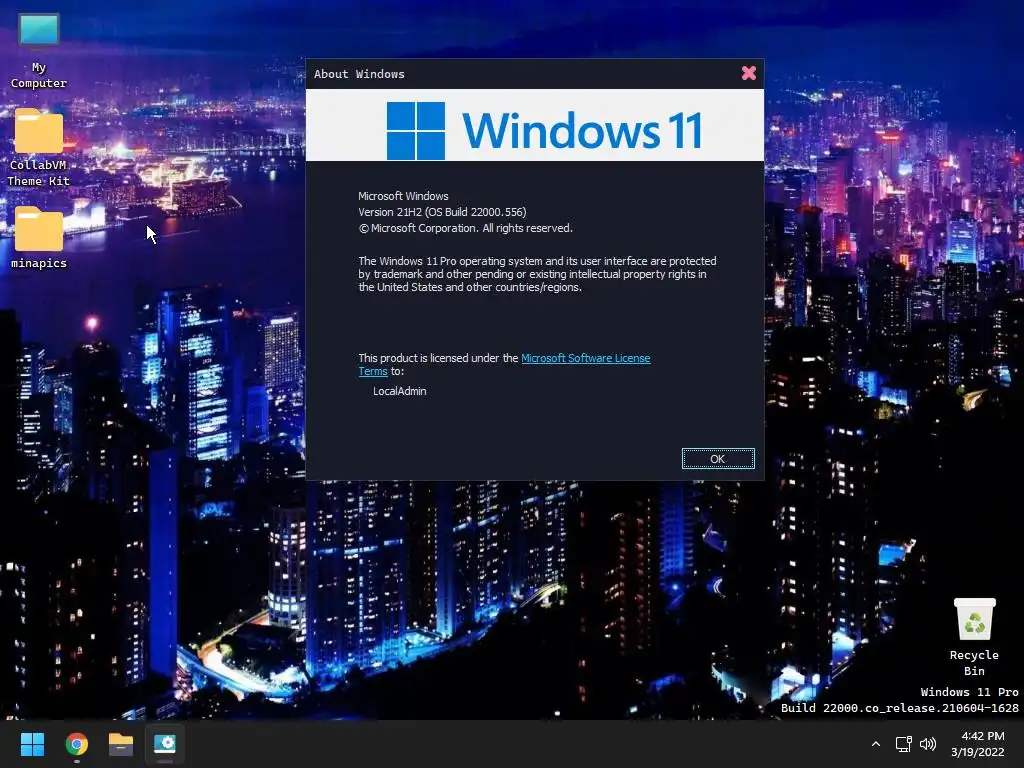
Task: Select the CollabVM Theme Kit folder
Action: pos(39,148)
